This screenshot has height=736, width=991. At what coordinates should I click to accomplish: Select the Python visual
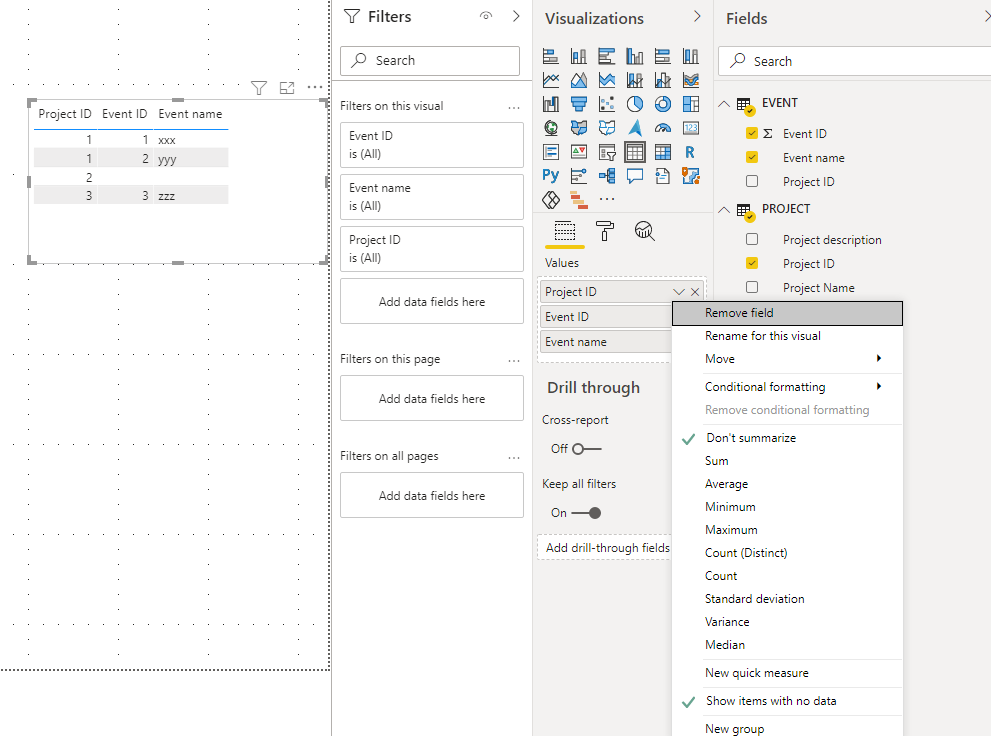550,175
